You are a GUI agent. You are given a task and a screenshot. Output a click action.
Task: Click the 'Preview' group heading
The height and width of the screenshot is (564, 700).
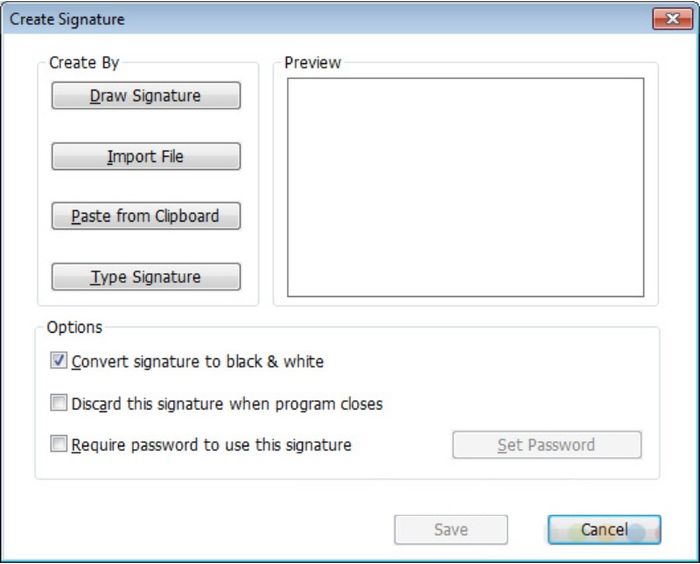pyautogui.click(x=312, y=63)
